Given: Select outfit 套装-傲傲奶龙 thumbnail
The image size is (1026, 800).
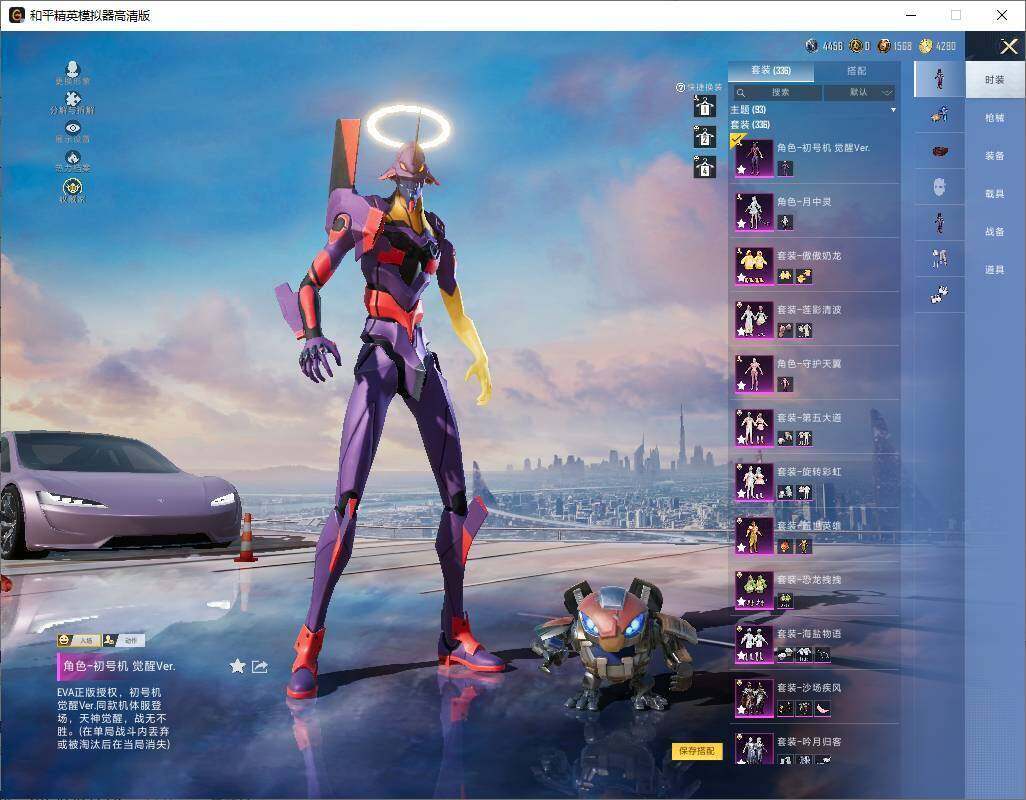Looking at the screenshot, I should 754,266.
